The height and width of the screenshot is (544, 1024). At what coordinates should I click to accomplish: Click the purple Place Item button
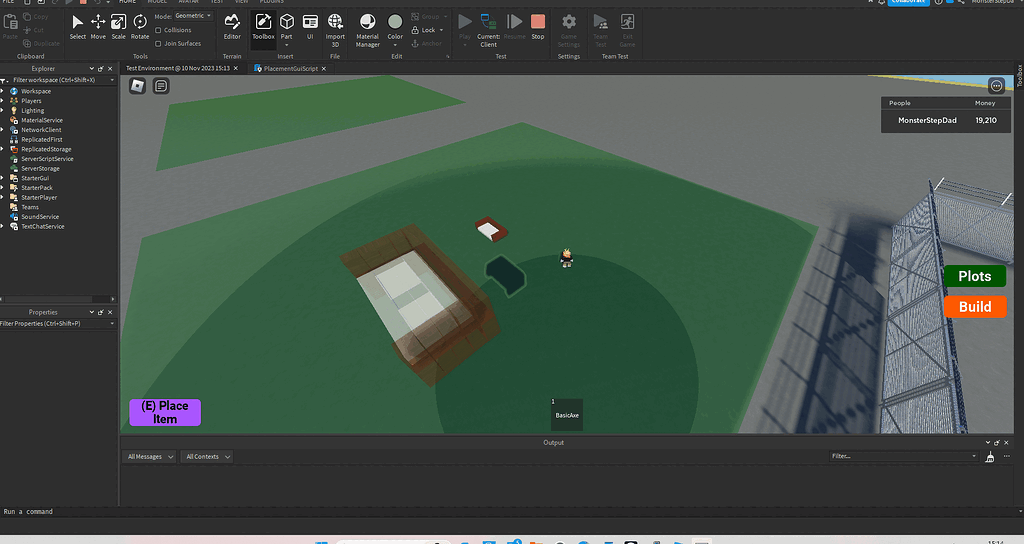(165, 412)
